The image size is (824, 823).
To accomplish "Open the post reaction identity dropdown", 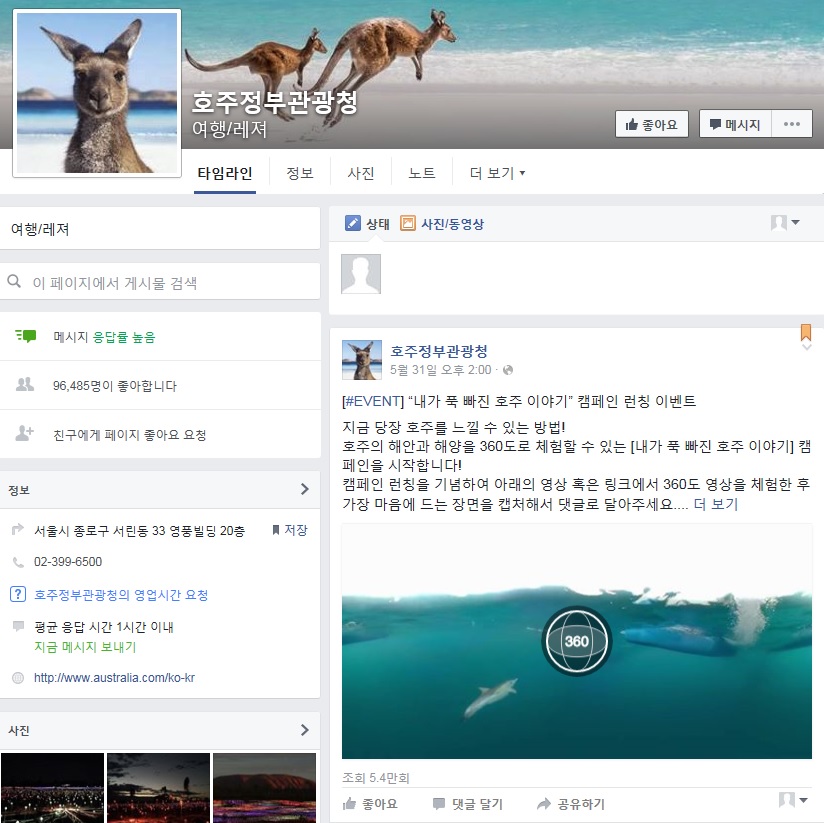I will 793,800.
